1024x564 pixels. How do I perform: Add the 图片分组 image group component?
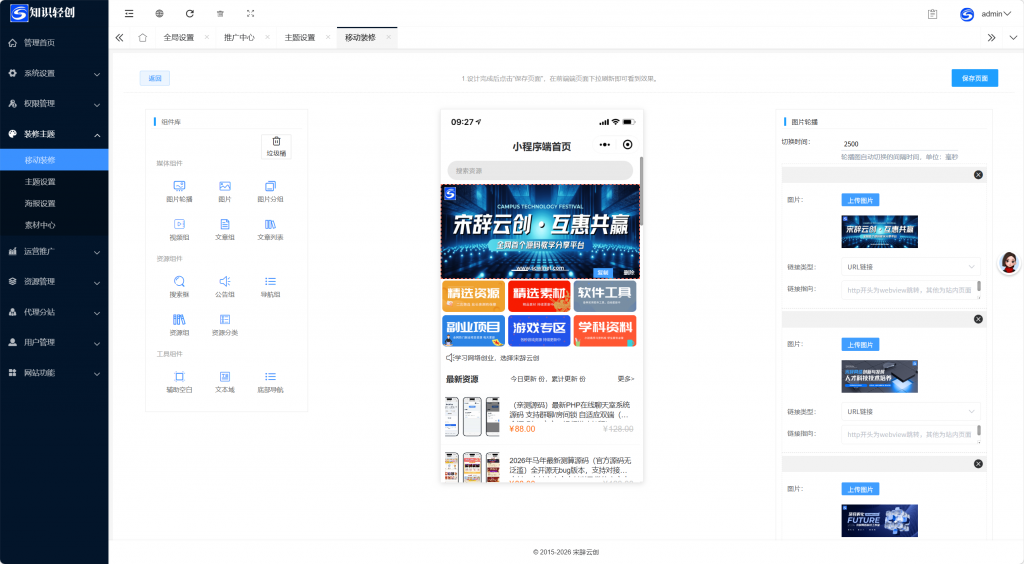pyautogui.click(x=270, y=191)
